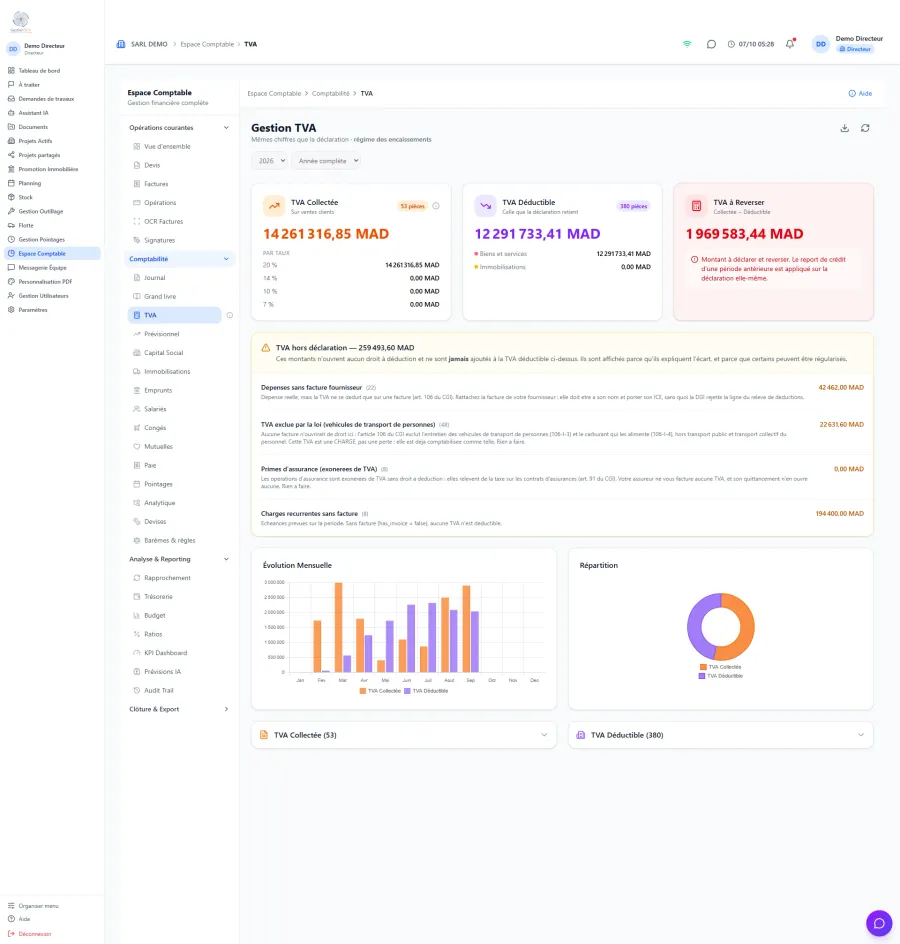This screenshot has width=900, height=944.
Task: Open Assistant IA in main sidebar
Action: point(33,113)
